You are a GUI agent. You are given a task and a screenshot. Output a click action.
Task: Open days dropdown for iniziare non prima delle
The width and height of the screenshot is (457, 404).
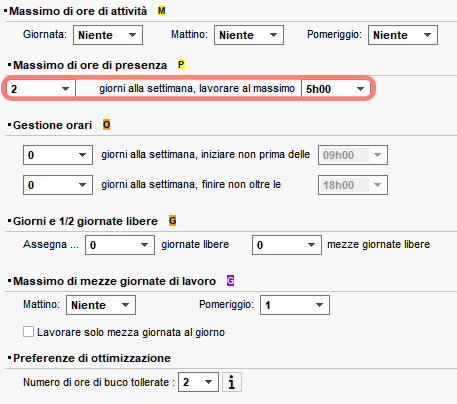pyautogui.click(x=58, y=155)
